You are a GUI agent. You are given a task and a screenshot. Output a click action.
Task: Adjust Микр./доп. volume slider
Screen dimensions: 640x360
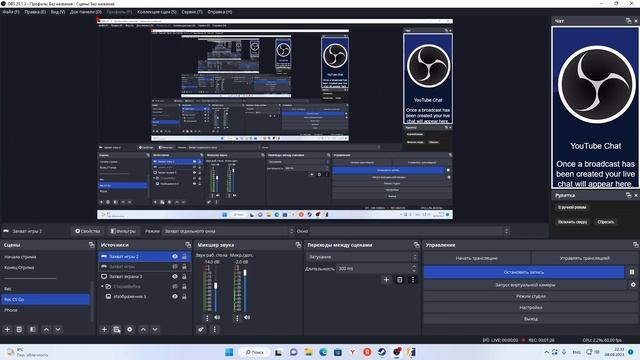[x=245, y=272]
